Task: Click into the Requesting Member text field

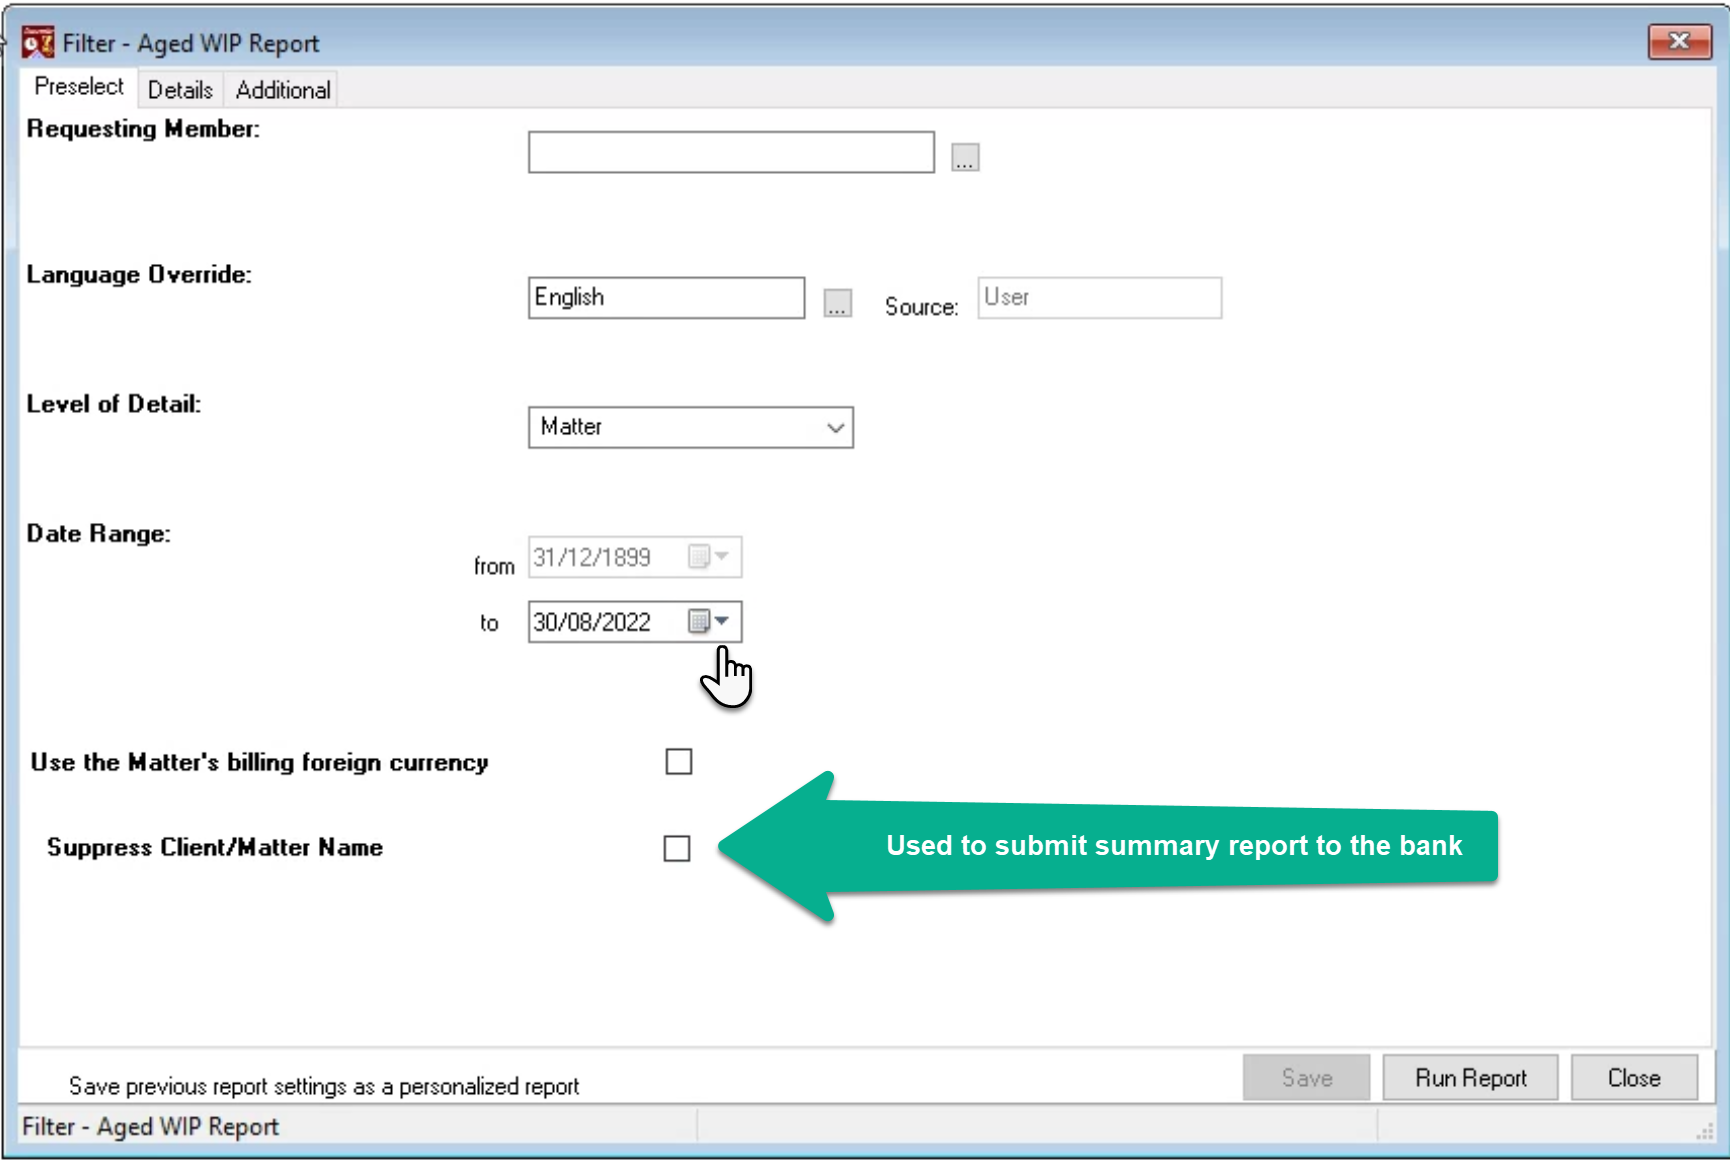Action: point(731,152)
